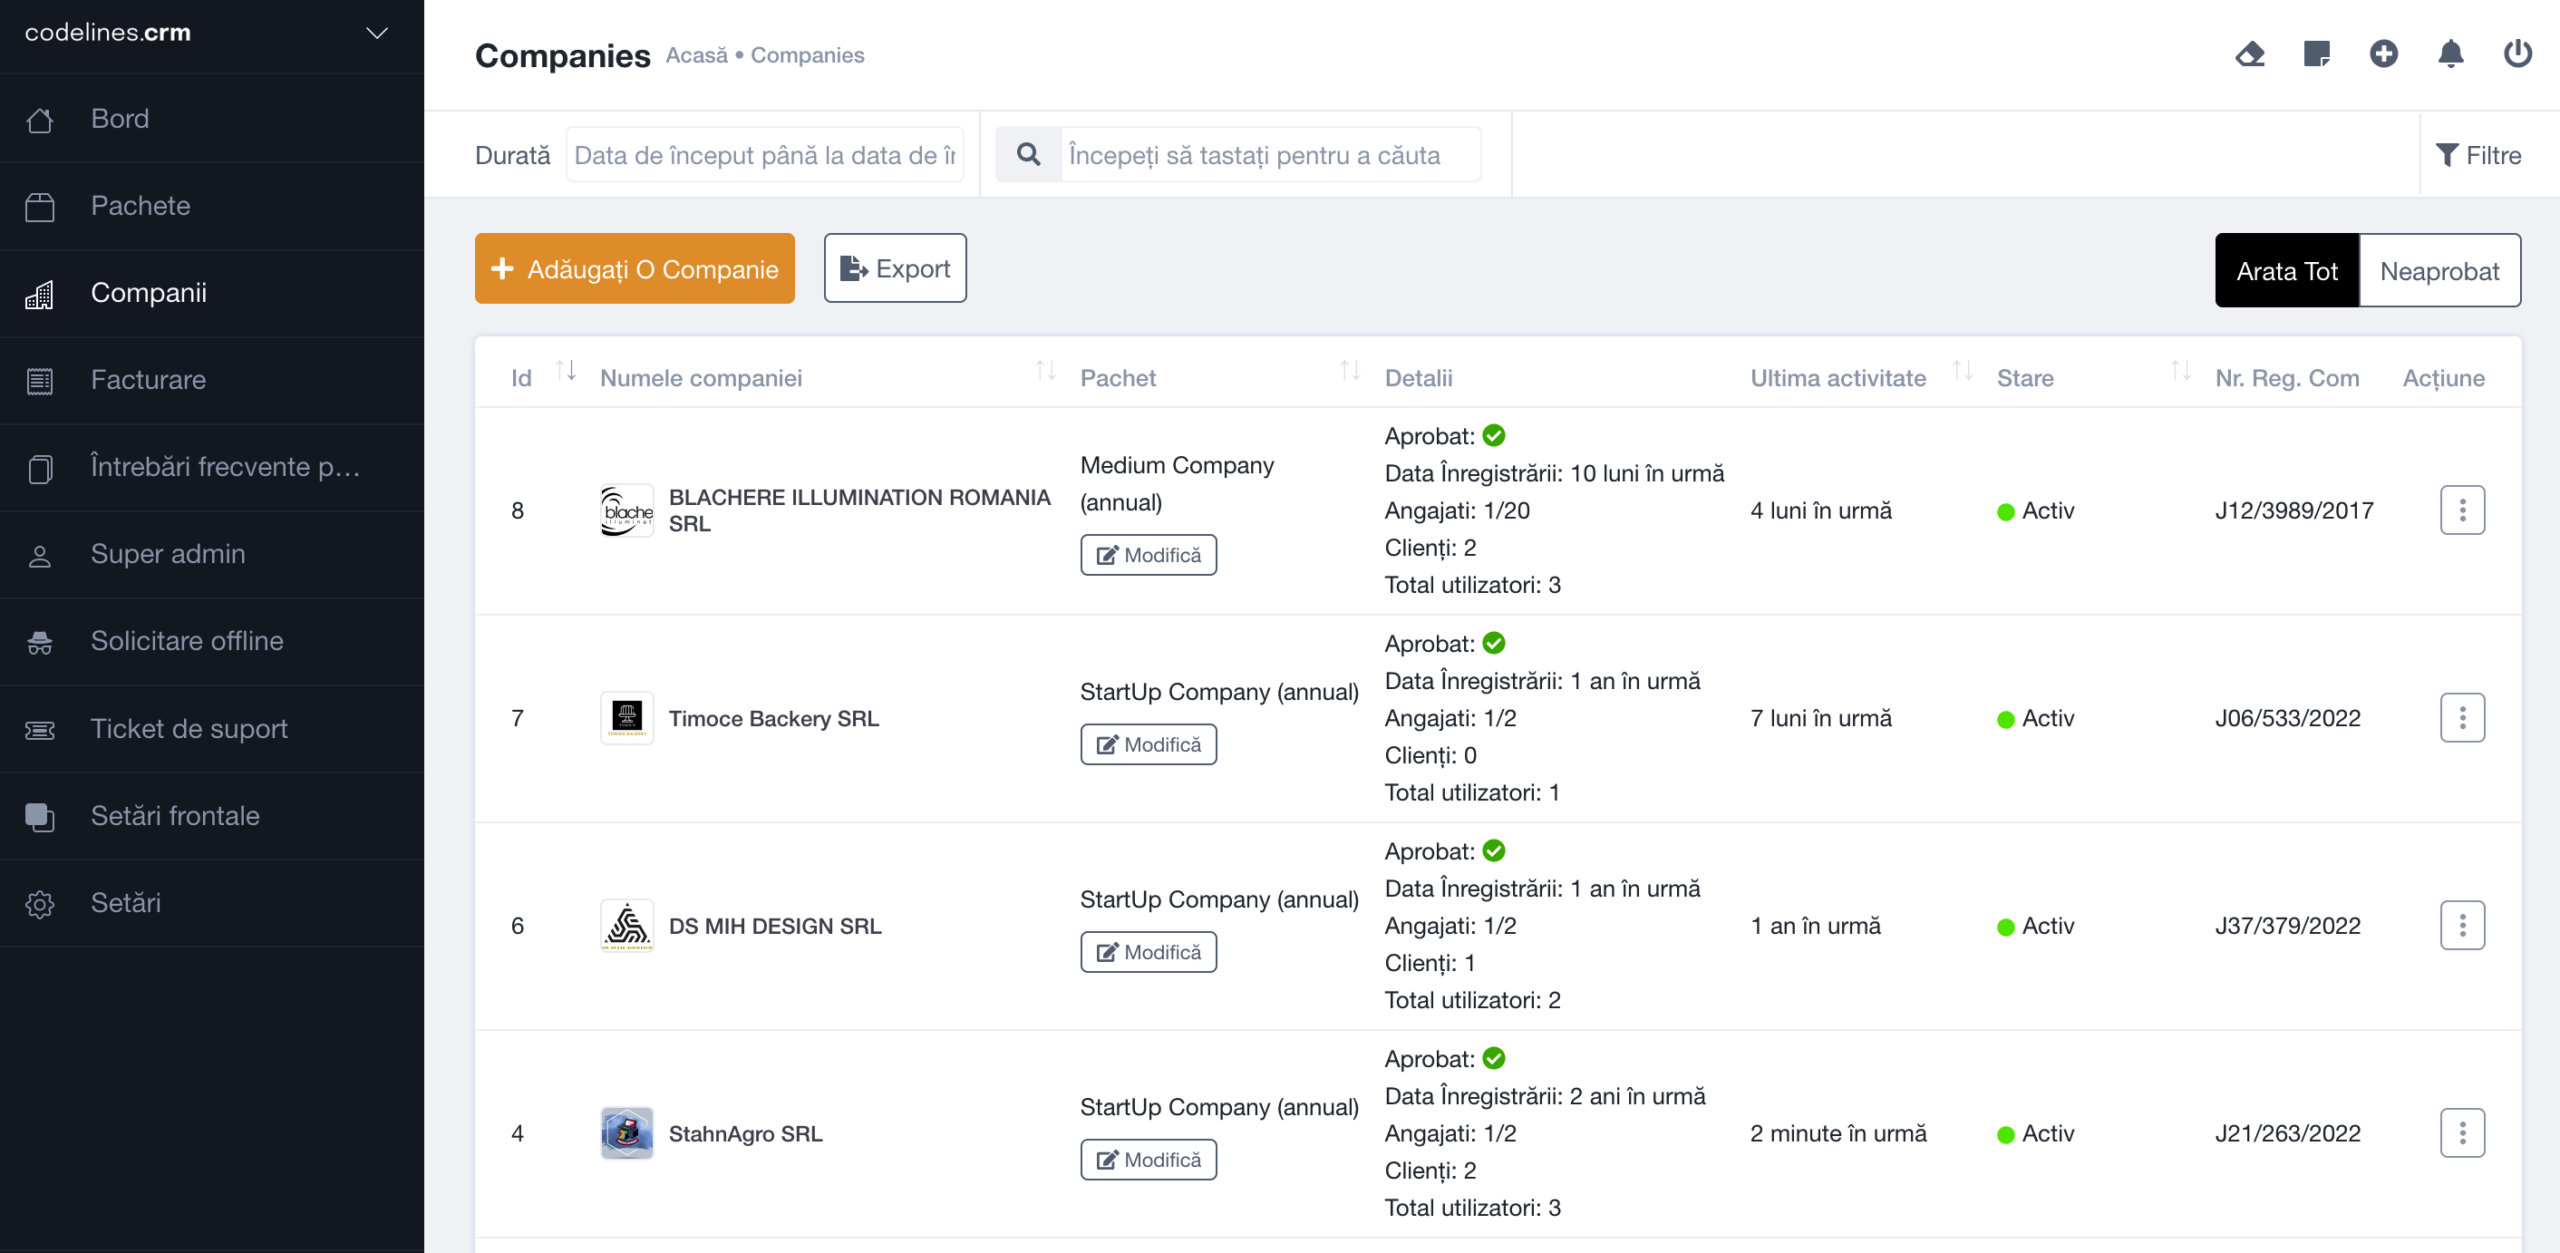
Task: Expand the codelines.crm dropdown chevron
Action: (x=377, y=33)
